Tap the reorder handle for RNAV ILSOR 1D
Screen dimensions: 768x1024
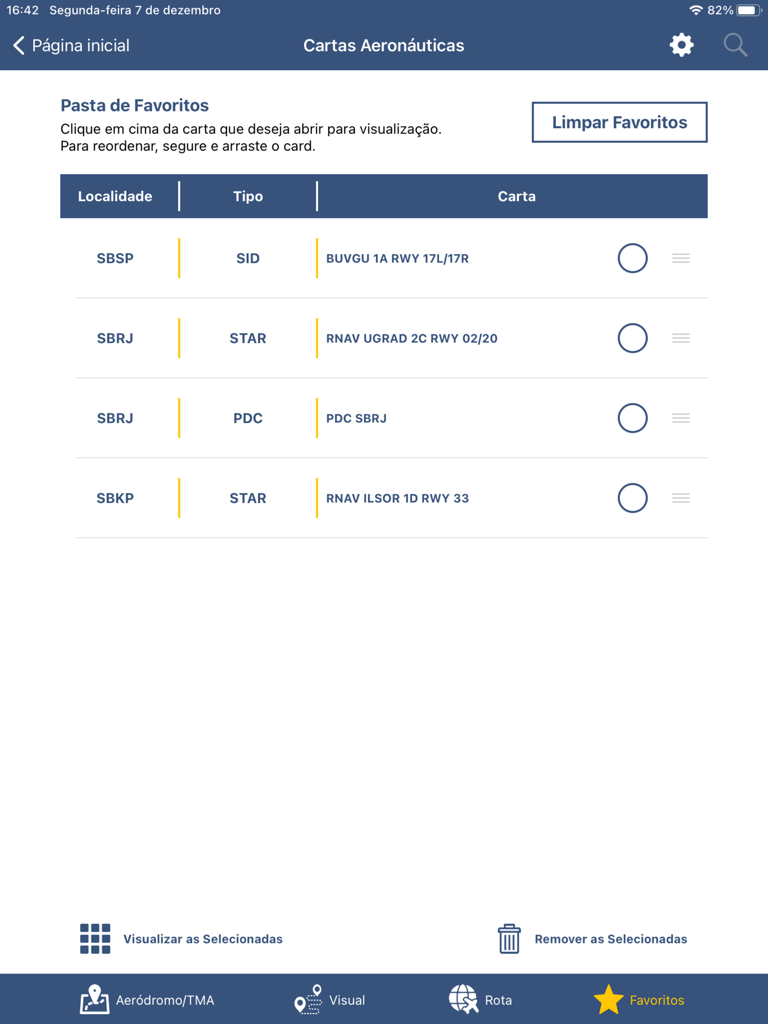tap(681, 498)
